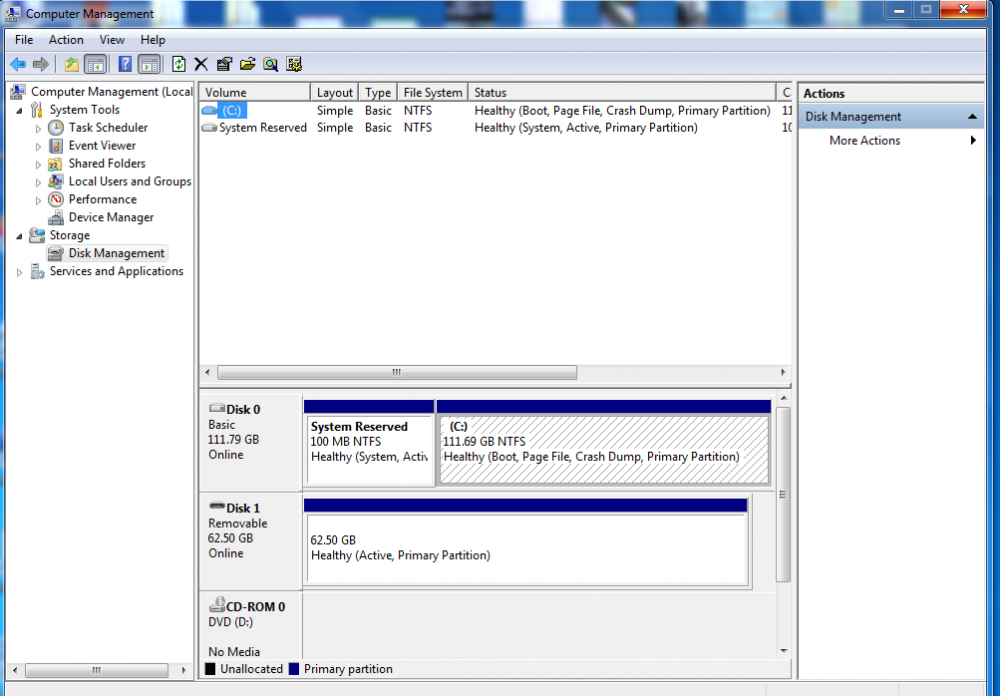The height and width of the screenshot is (696, 1000).
Task: Collapse Disk Management section in Actions pane
Action: [973, 117]
